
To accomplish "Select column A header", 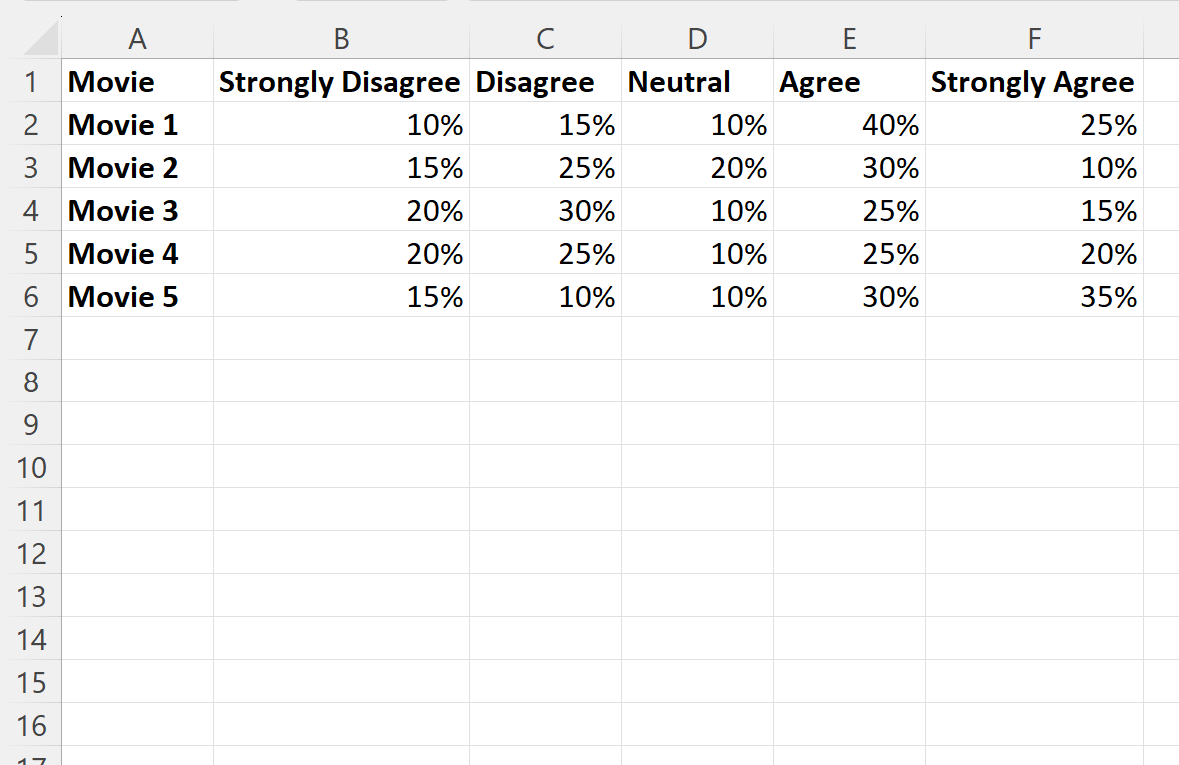I will tap(138, 39).
